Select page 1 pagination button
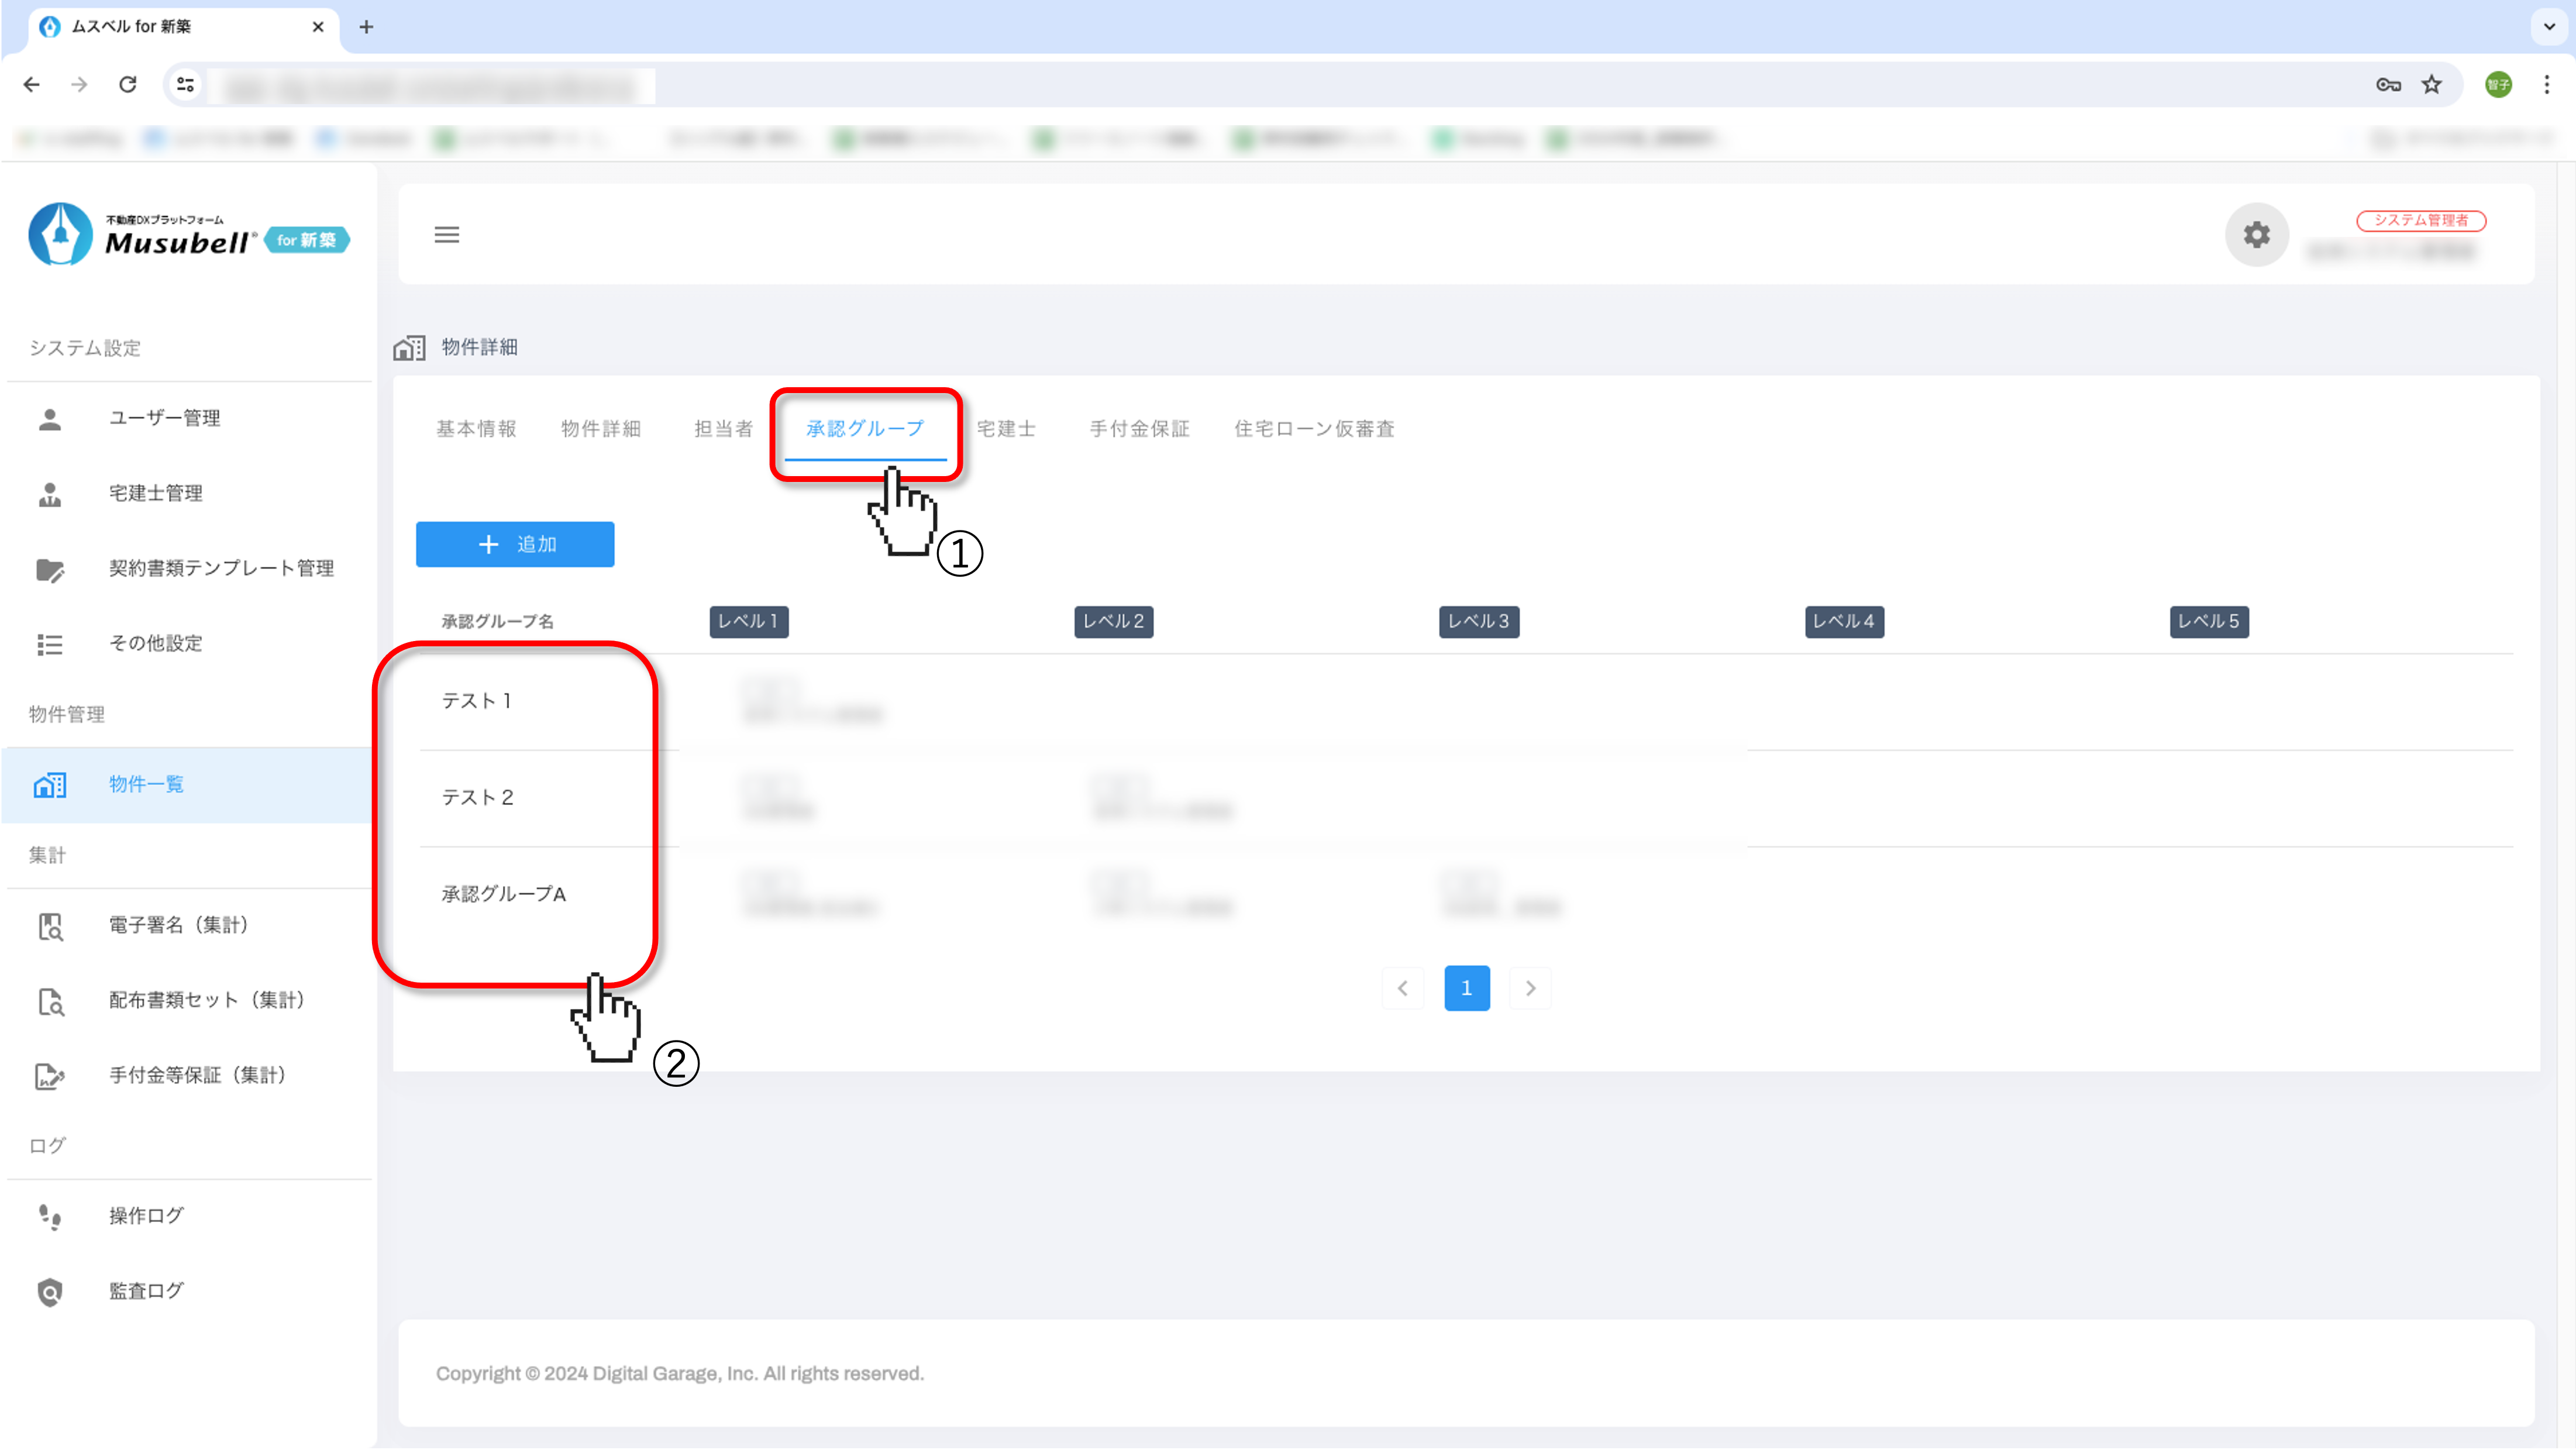Image resolution: width=2576 pixels, height=1450 pixels. tap(1466, 988)
